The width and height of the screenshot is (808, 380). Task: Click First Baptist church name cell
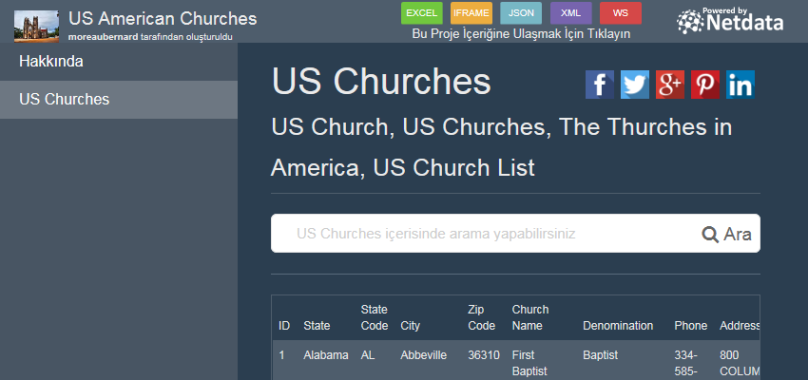(x=529, y=363)
